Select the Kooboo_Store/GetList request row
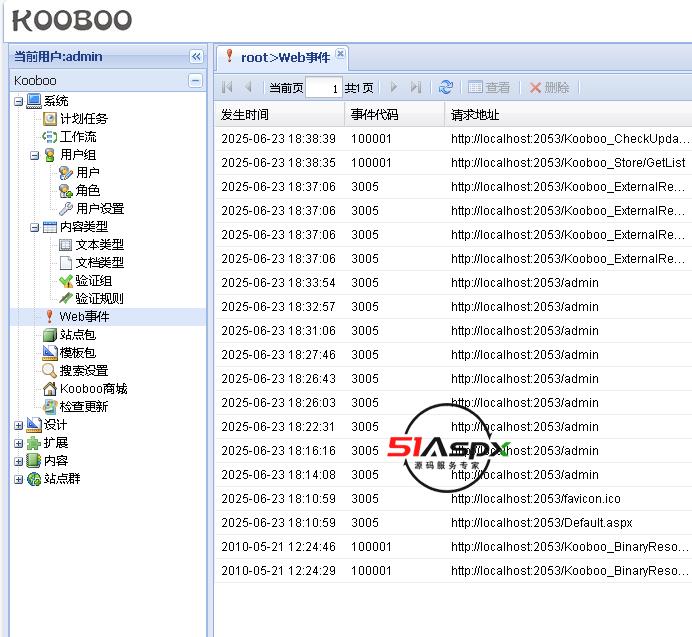The height and width of the screenshot is (637, 692). 453,163
